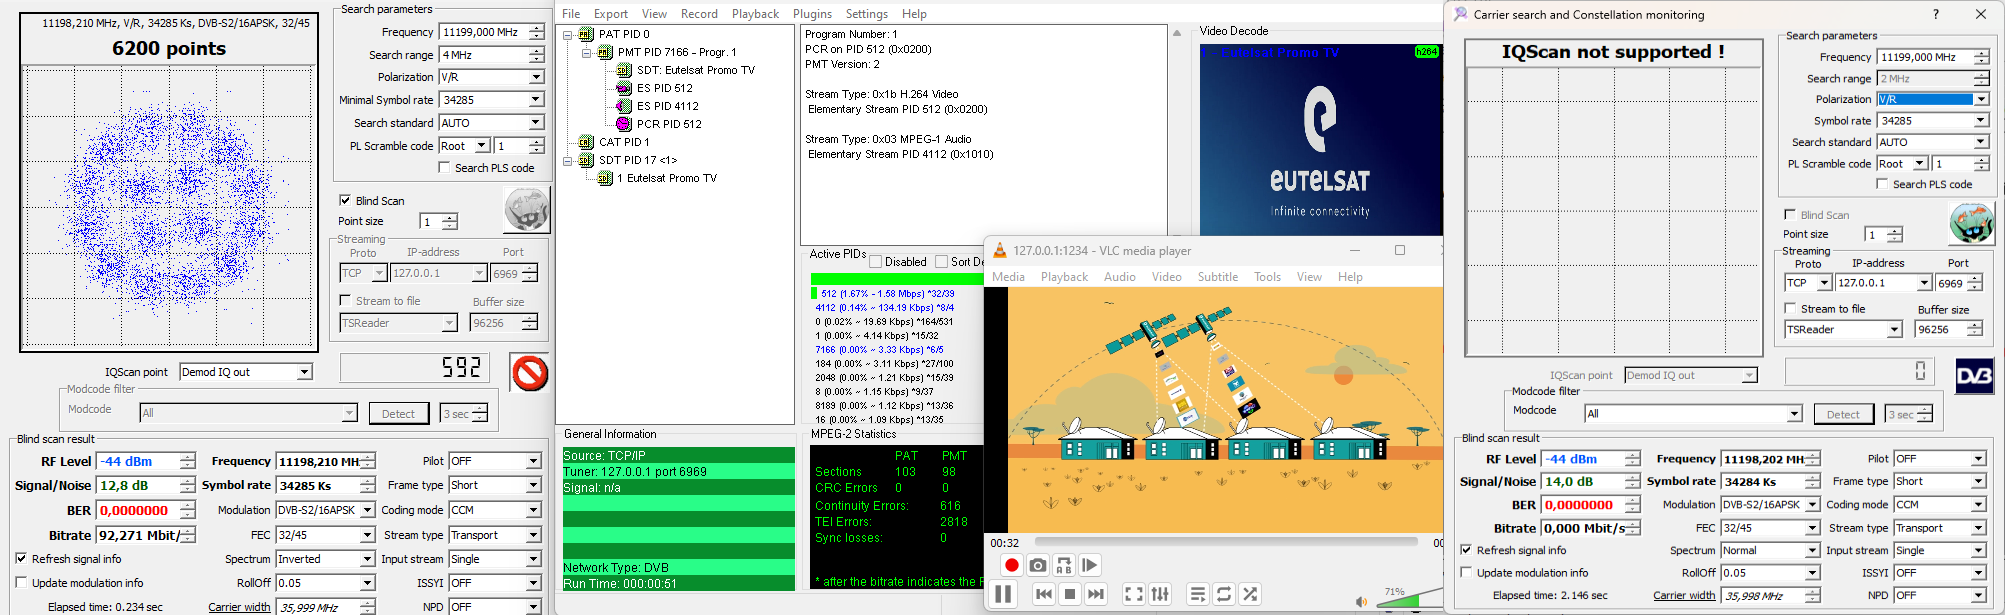This screenshot has height=615, width=2005.
Task: Open the Plugins menu
Action: pos(812,14)
